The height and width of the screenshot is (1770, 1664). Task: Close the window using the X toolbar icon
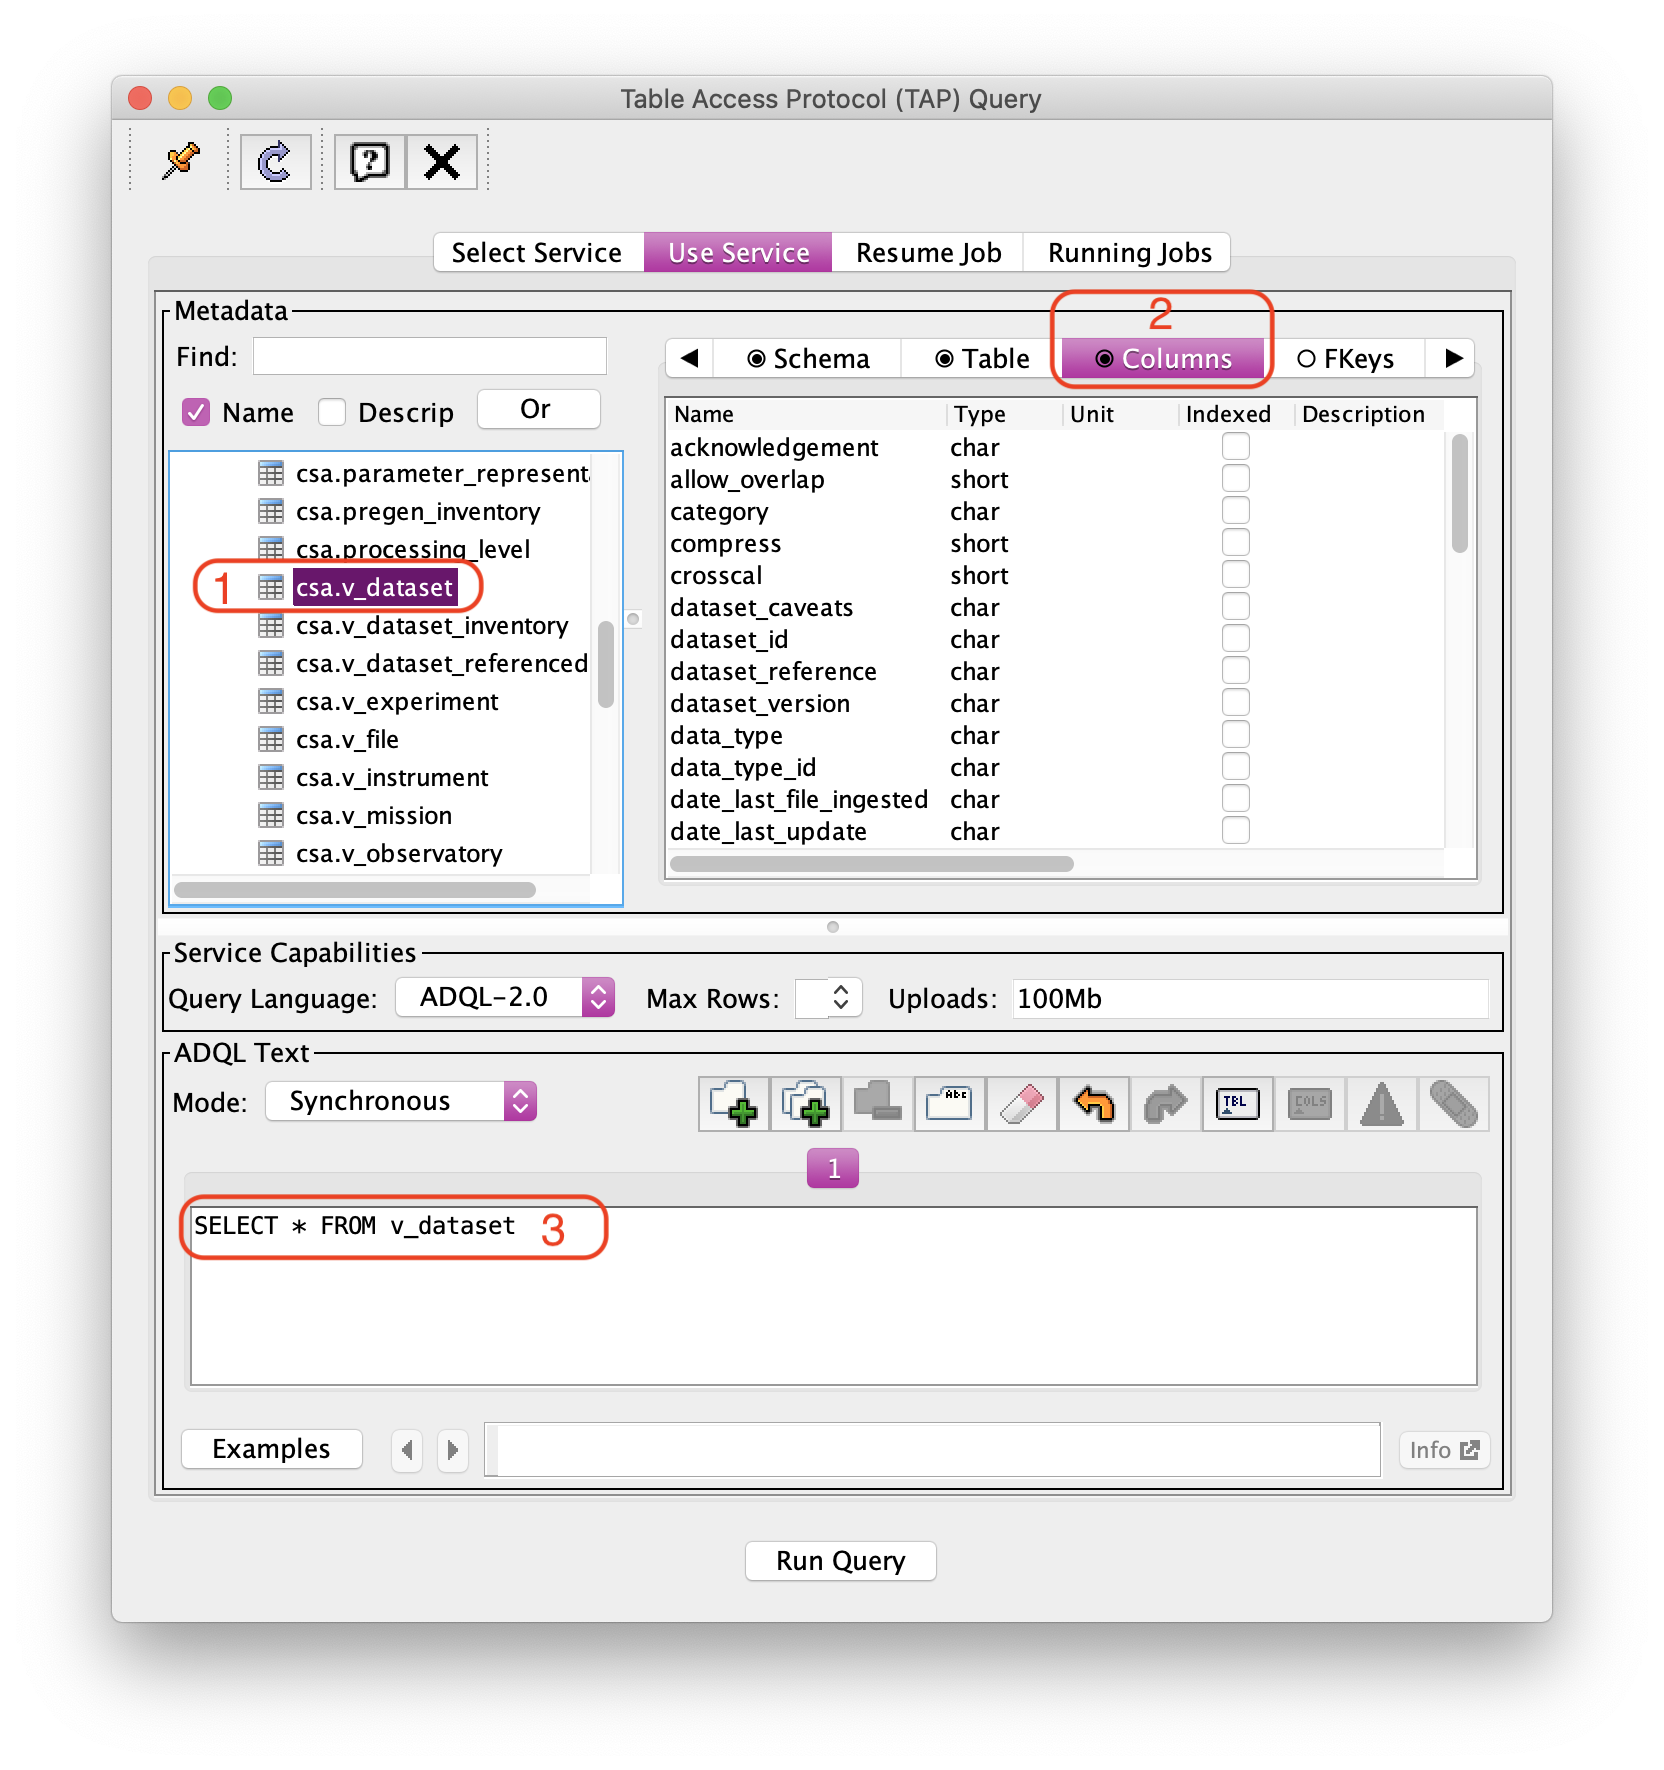pyautogui.click(x=442, y=161)
